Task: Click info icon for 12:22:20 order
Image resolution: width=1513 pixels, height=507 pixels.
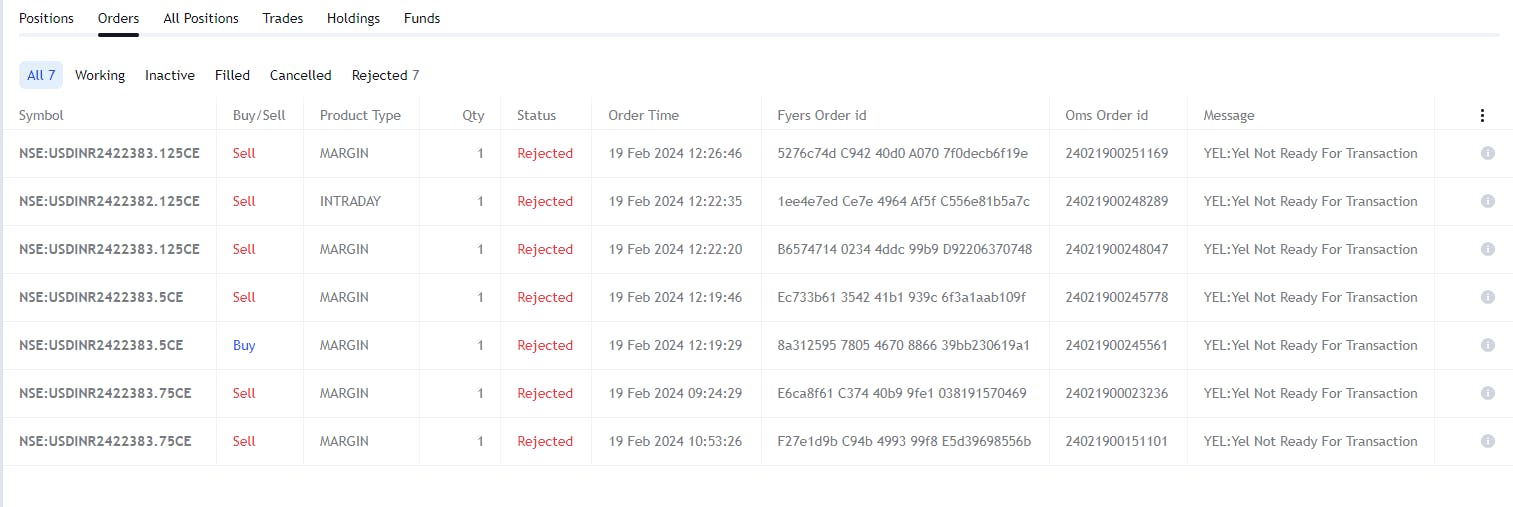Action: (1487, 249)
